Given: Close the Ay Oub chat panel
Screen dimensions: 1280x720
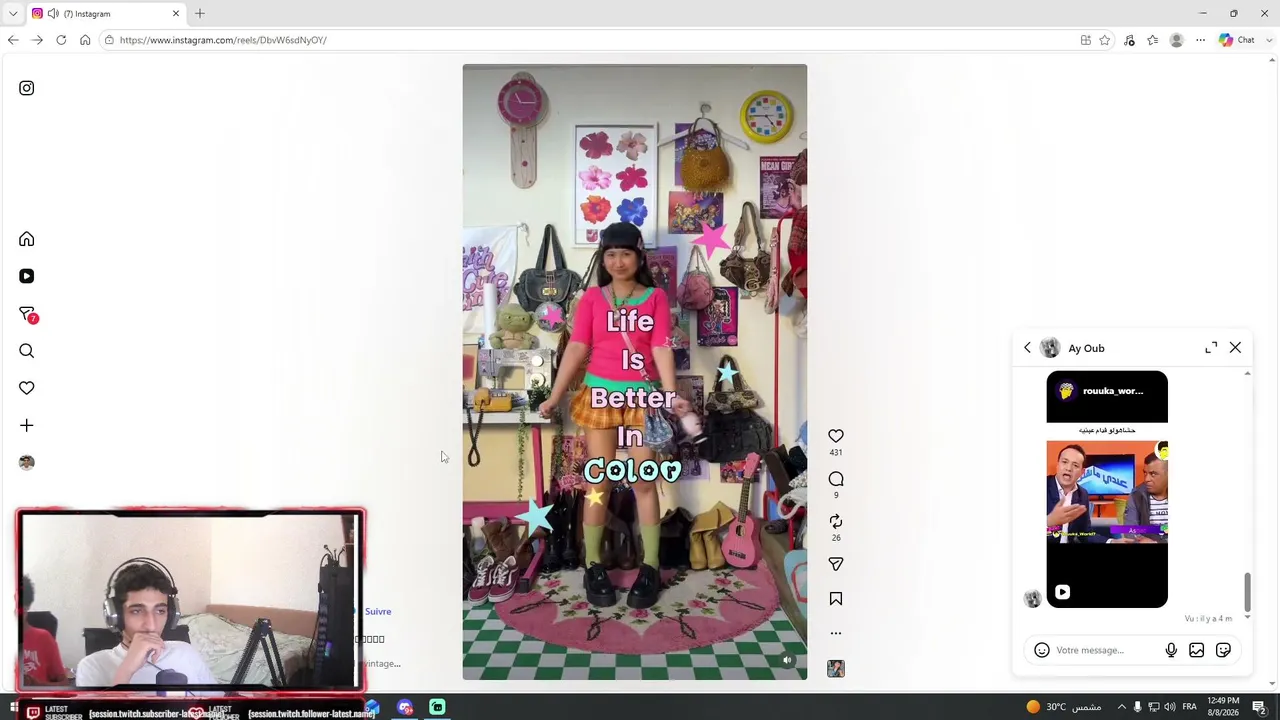Looking at the screenshot, I should tap(1235, 347).
